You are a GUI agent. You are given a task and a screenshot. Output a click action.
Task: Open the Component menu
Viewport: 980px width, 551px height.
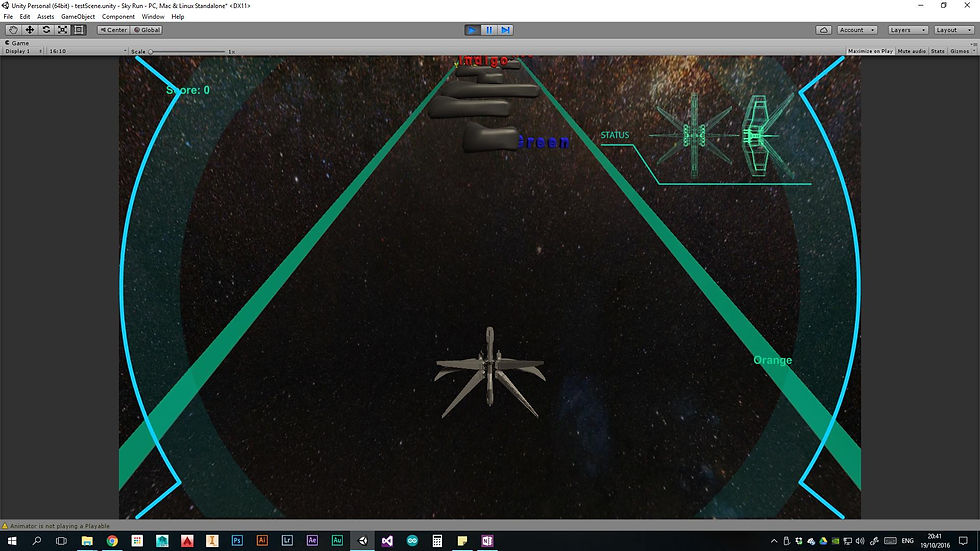click(x=118, y=17)
